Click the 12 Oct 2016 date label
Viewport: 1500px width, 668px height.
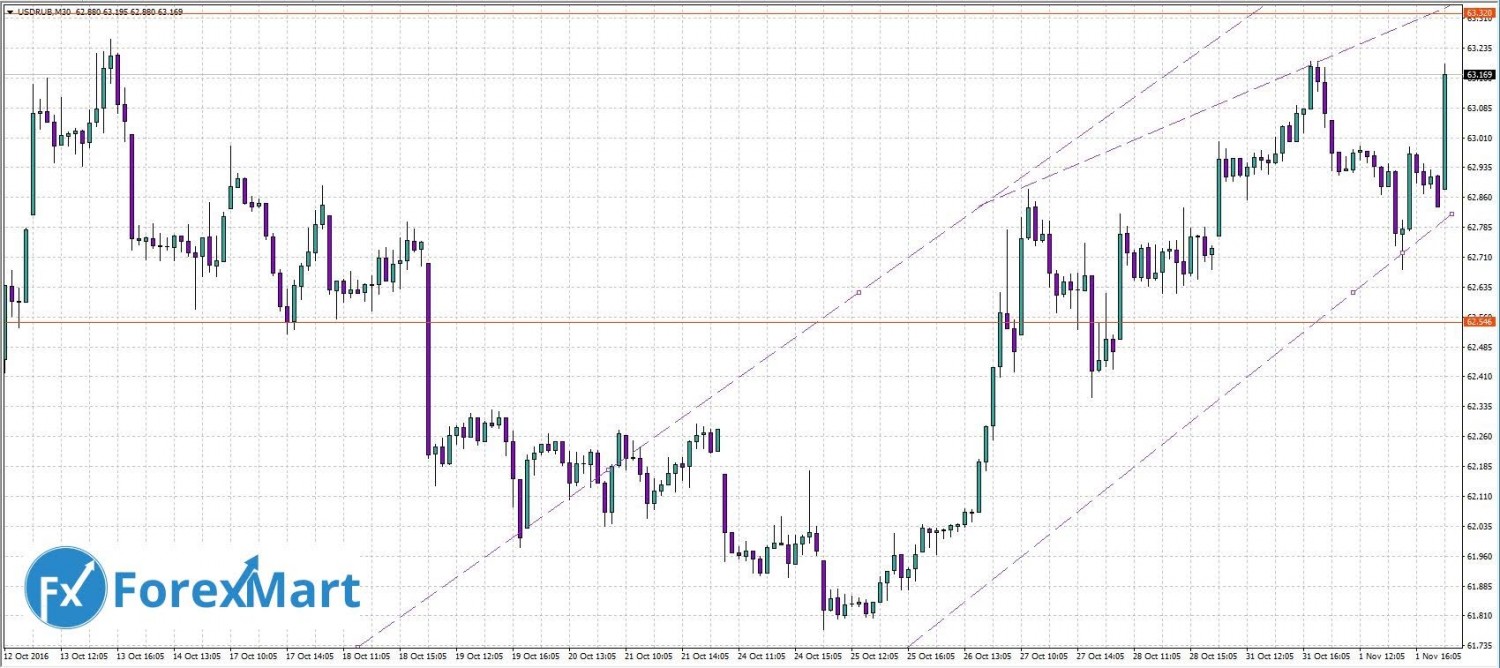(x=26, y=658)
